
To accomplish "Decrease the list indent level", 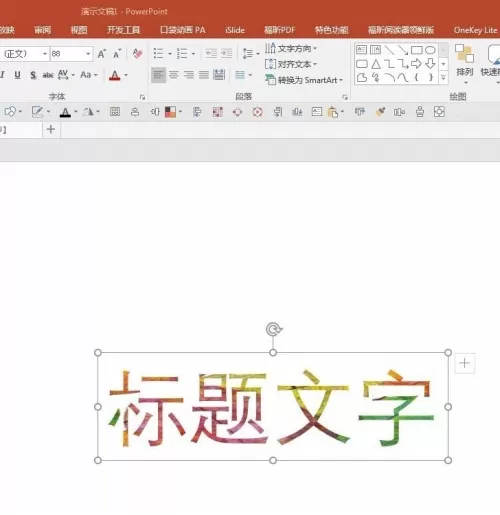I will [211, 53].
